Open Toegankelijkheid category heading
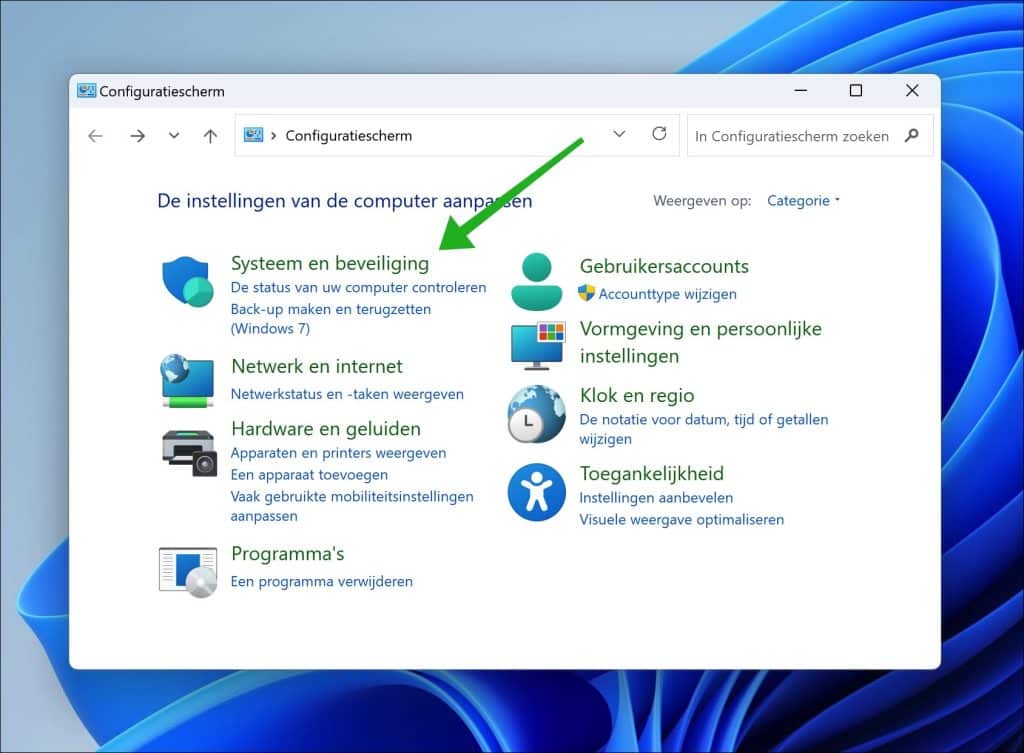This screenshot has width=1024, height=753. pos(652,473)
